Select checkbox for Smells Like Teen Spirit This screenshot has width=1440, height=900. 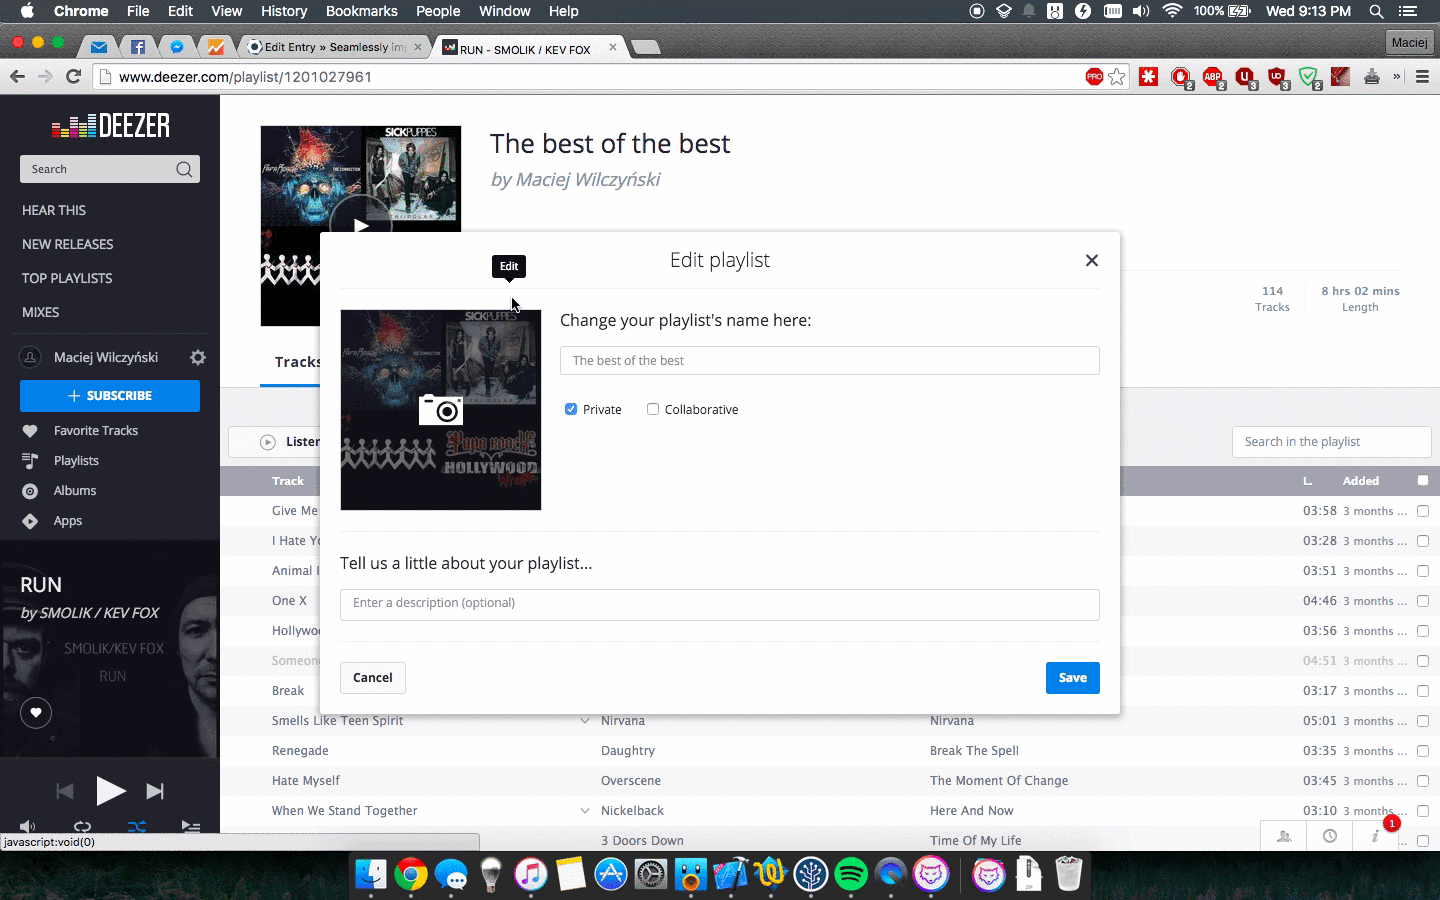pos(1423,721)
